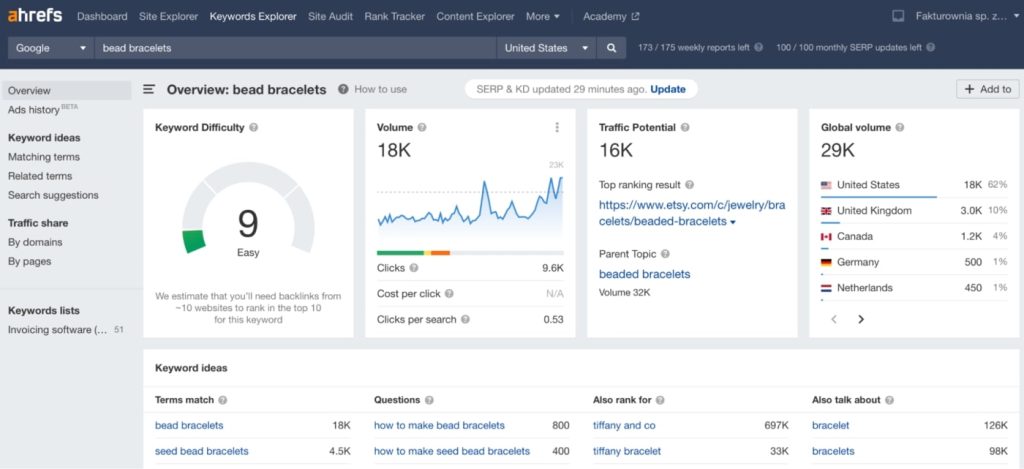The image size is (1024, 469).
Task: Click Keyword Difficulty help icon
Action: [253, 127]
